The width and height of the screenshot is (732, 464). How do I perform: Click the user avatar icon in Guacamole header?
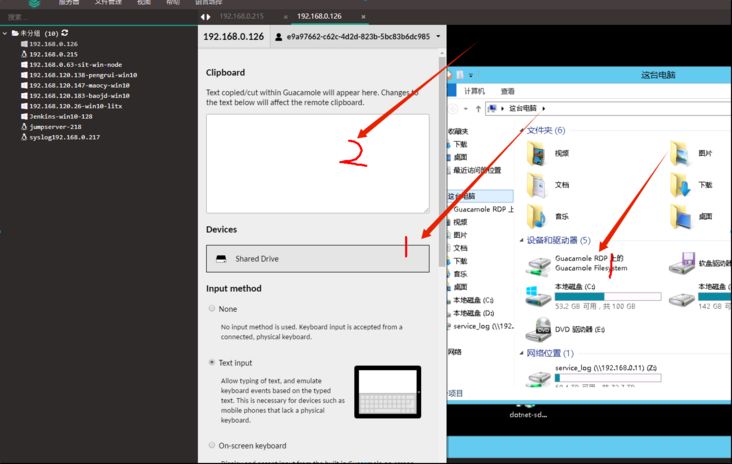point(279,37)
